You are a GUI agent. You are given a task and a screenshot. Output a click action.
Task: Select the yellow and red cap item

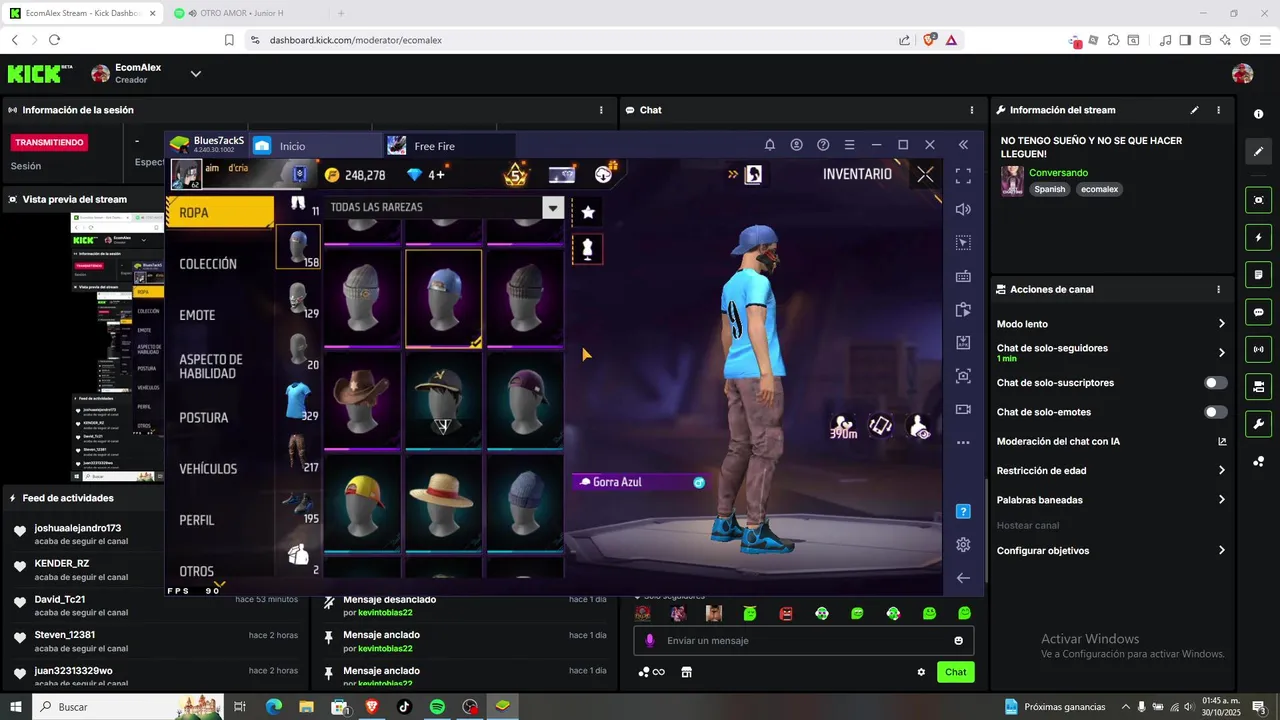click(361, 503)
